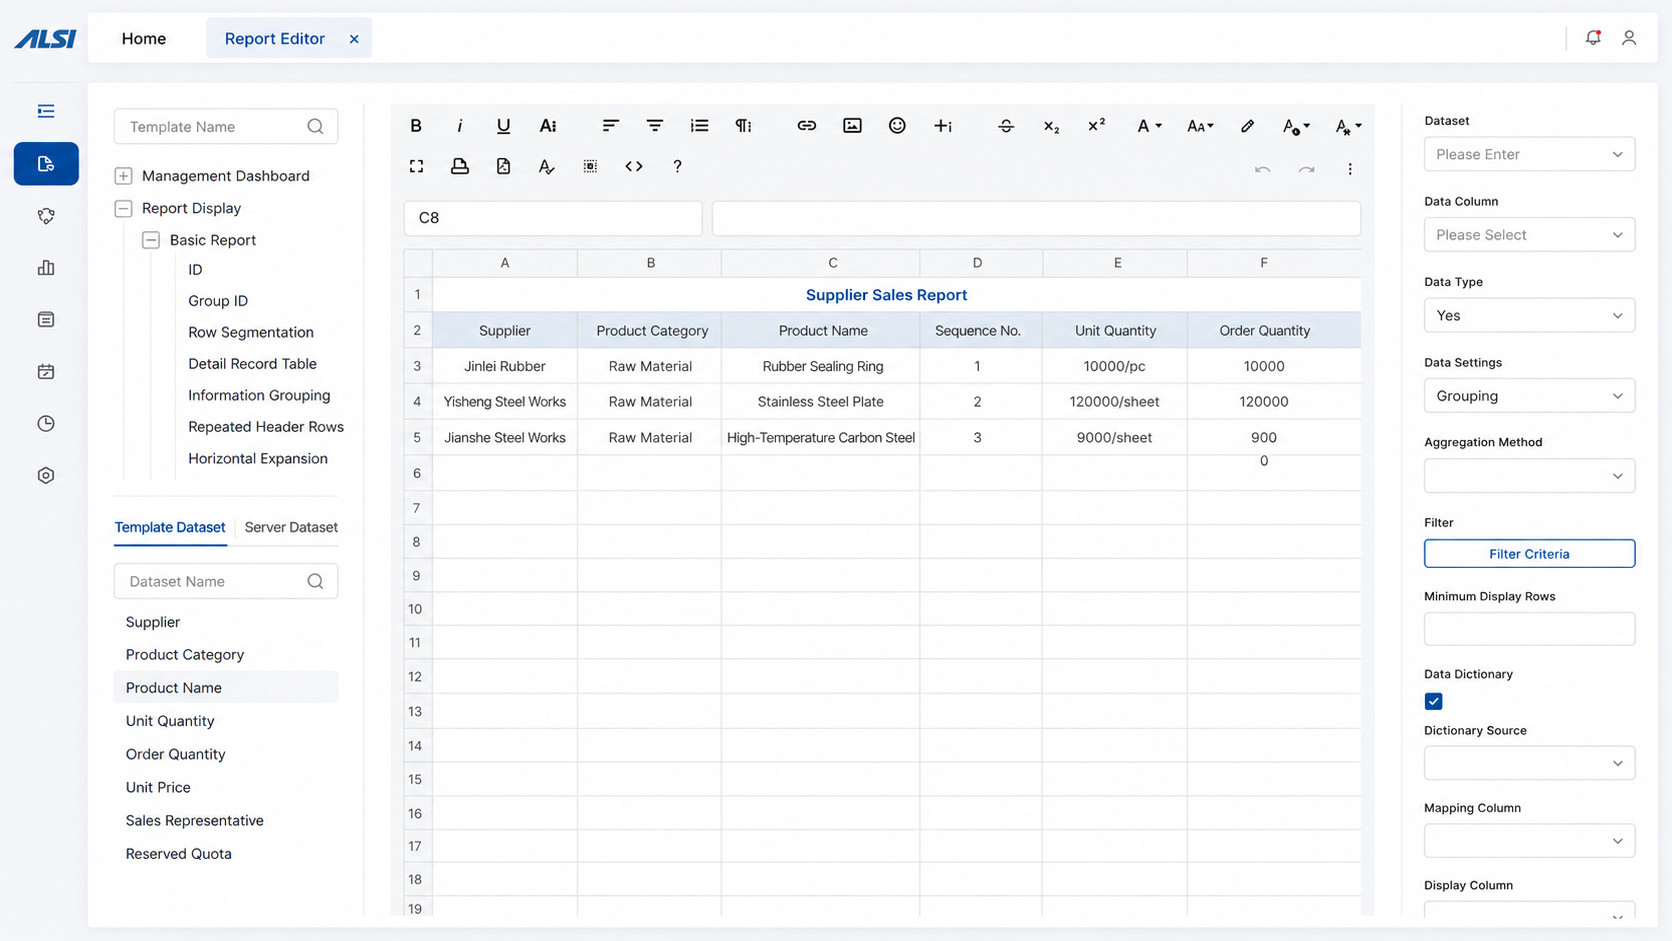Apply subscript formatting

tap(1051, 126)
